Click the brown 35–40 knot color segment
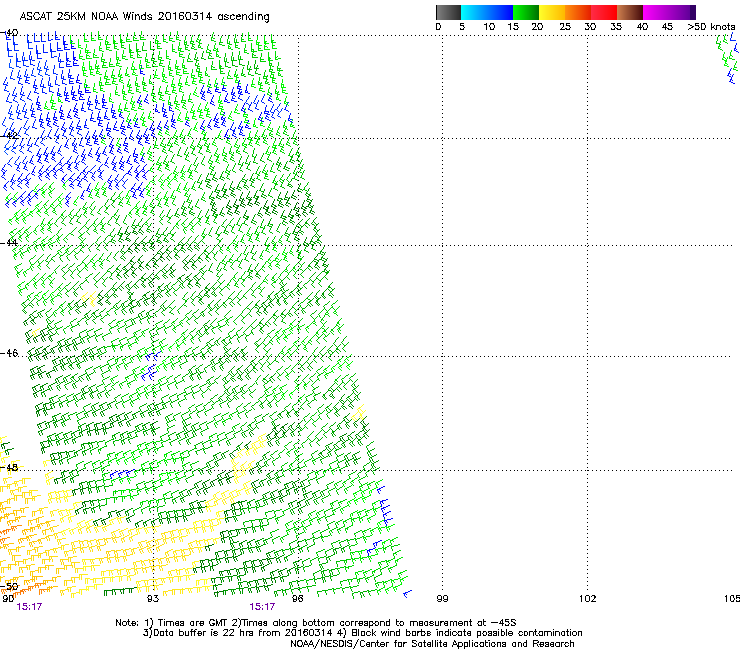The image size is (740, 650). point(630,12)
